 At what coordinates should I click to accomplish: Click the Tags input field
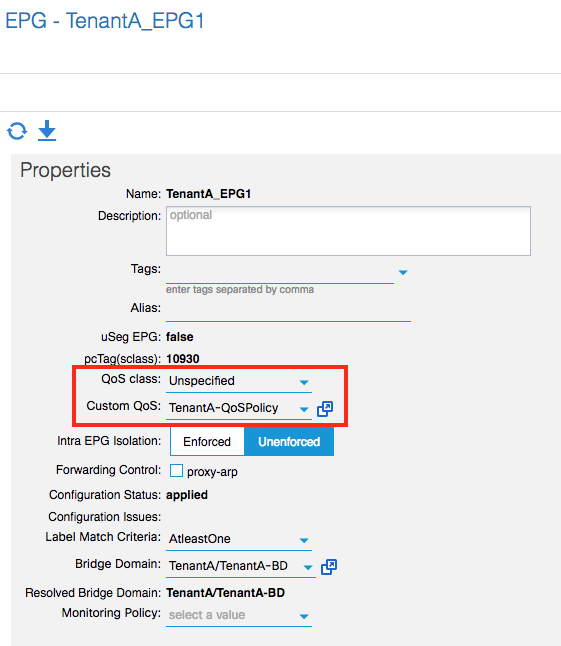(280, 272)
